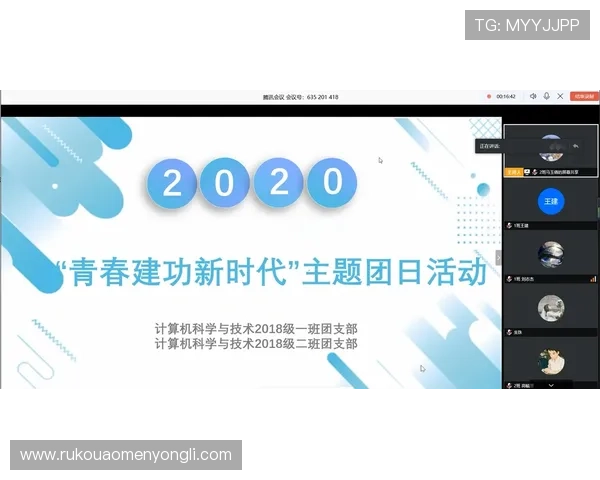Click the screen-share icon beside host badge
The width and height of the screenshot is (600, 480).
(527, 172)
